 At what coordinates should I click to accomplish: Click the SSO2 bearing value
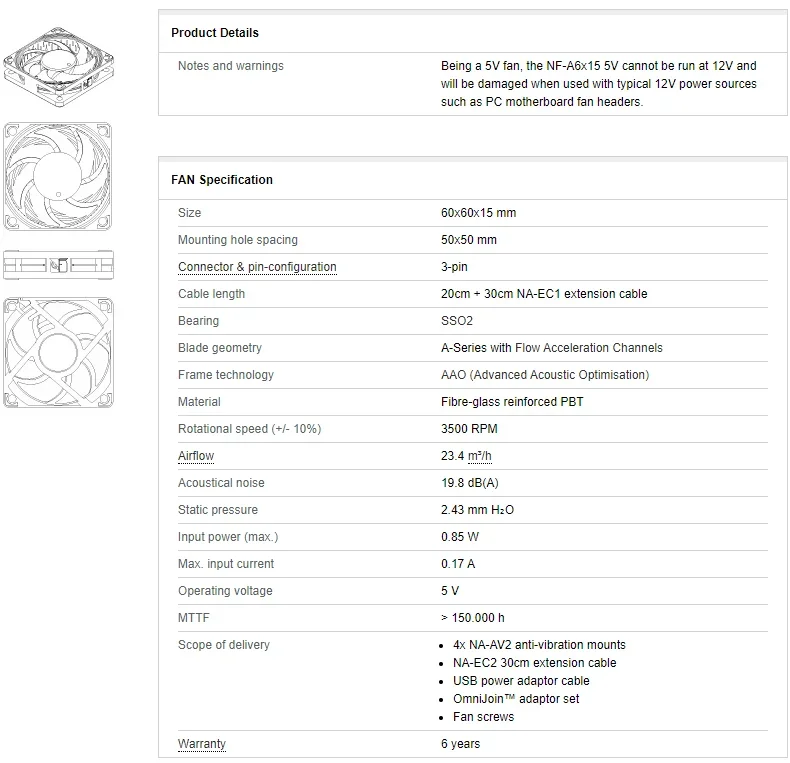(457, 321)
